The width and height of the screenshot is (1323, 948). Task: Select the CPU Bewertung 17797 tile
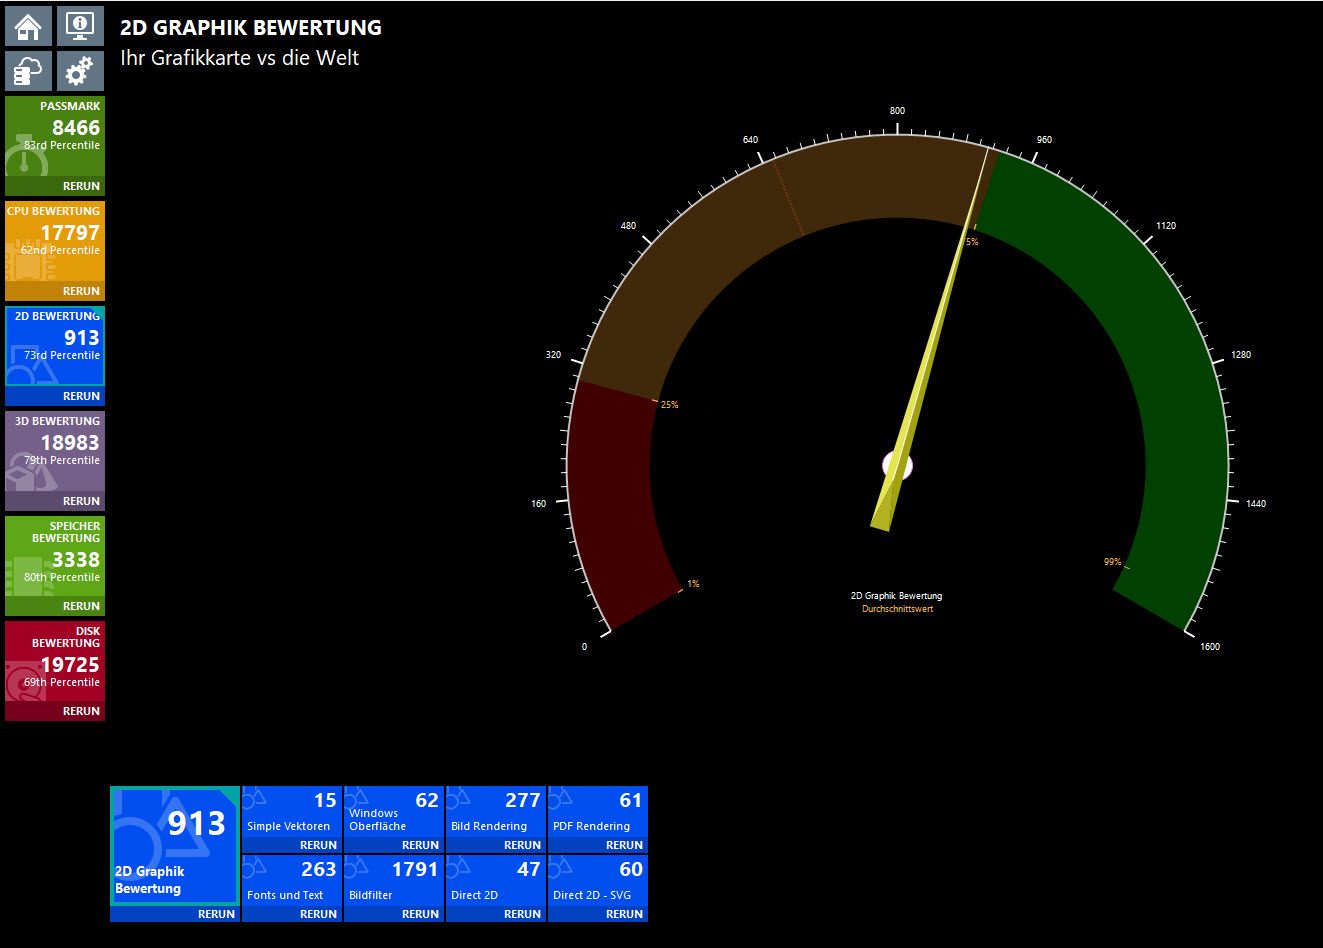[55, 242]
